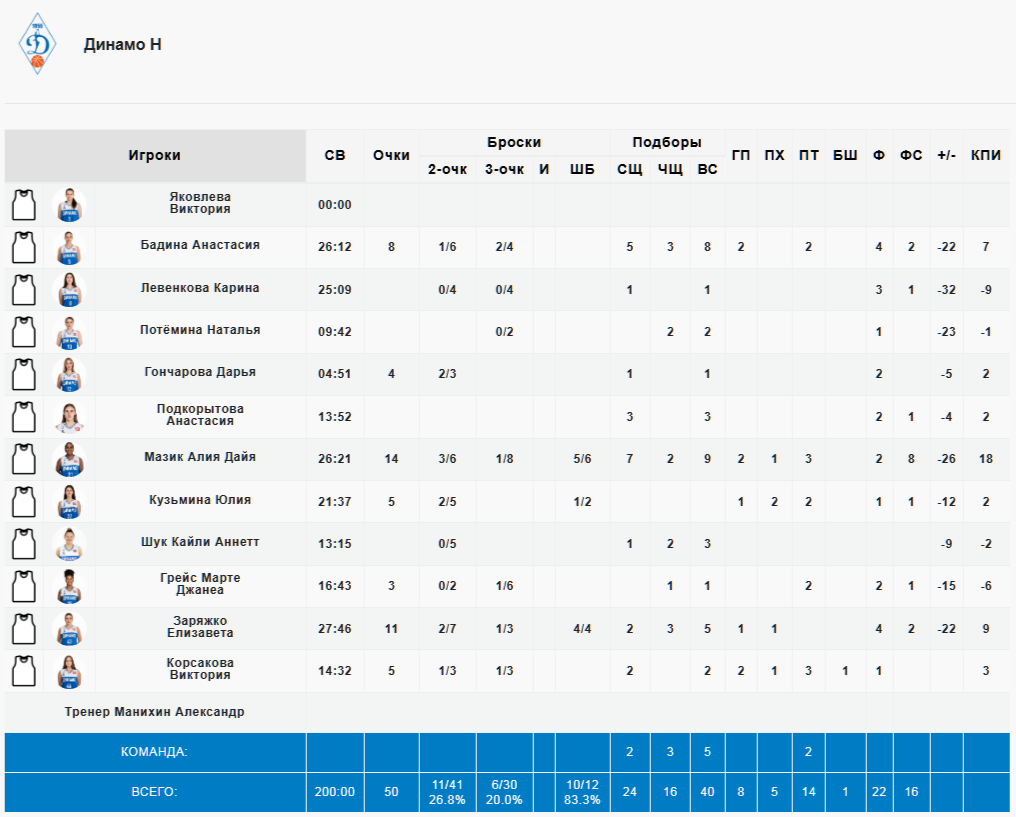The image size is (1016, 817).
Task: Click the СЩ rebounds column header
Action: click(x=629, y=170)
